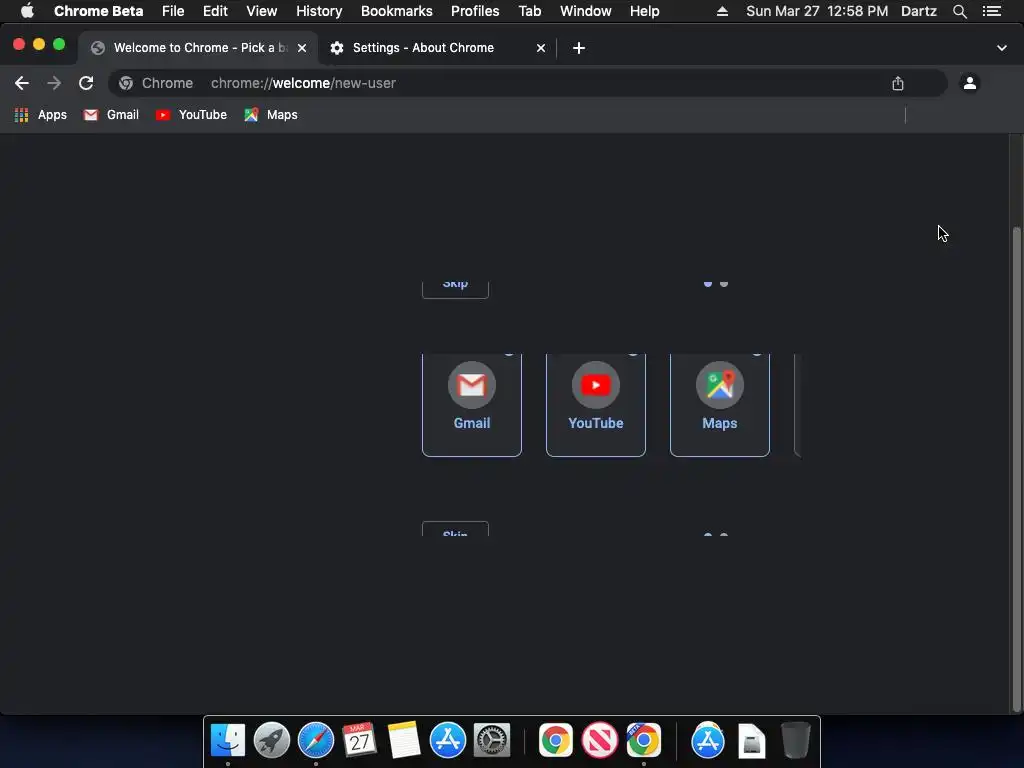Open the document file in Dock
Viewport: 1024px width, 768px height.
(752, 740)
